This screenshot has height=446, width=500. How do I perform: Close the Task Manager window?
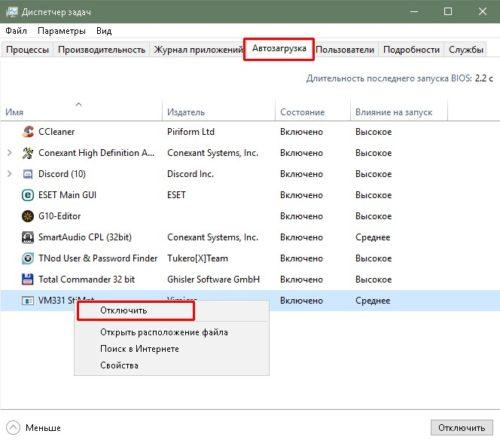coord(482,12)
